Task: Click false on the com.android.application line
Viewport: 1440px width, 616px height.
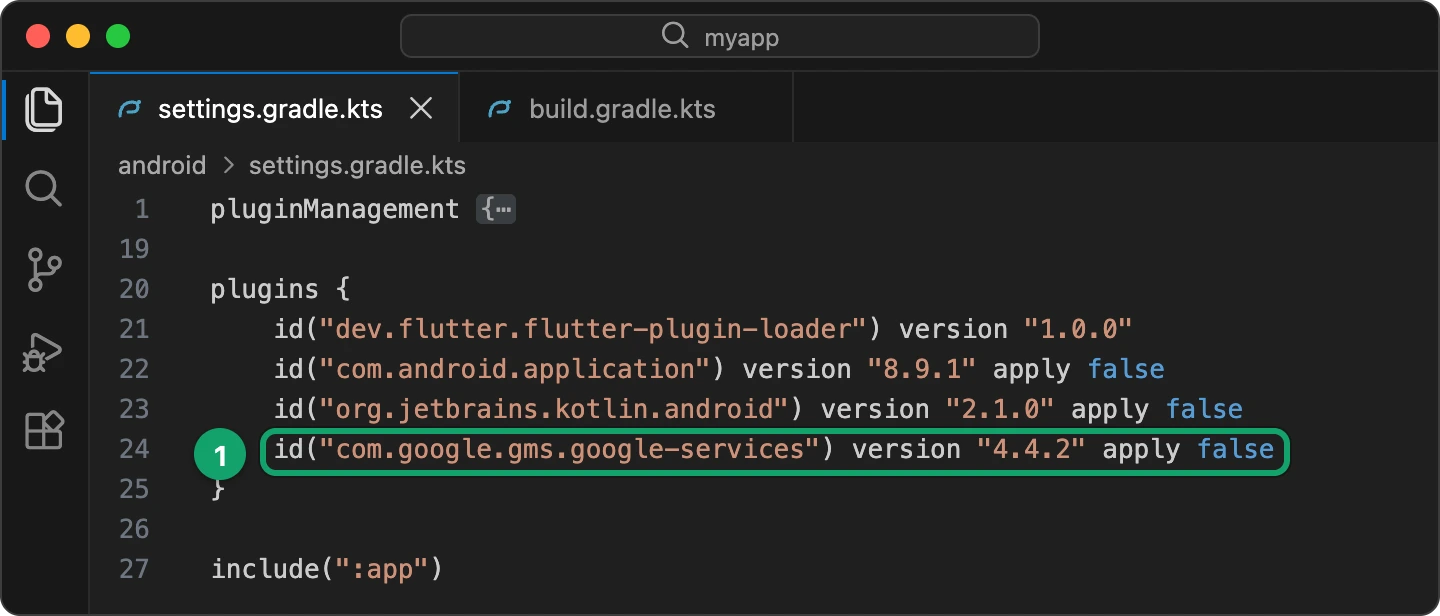Action: click(1126, 369)
